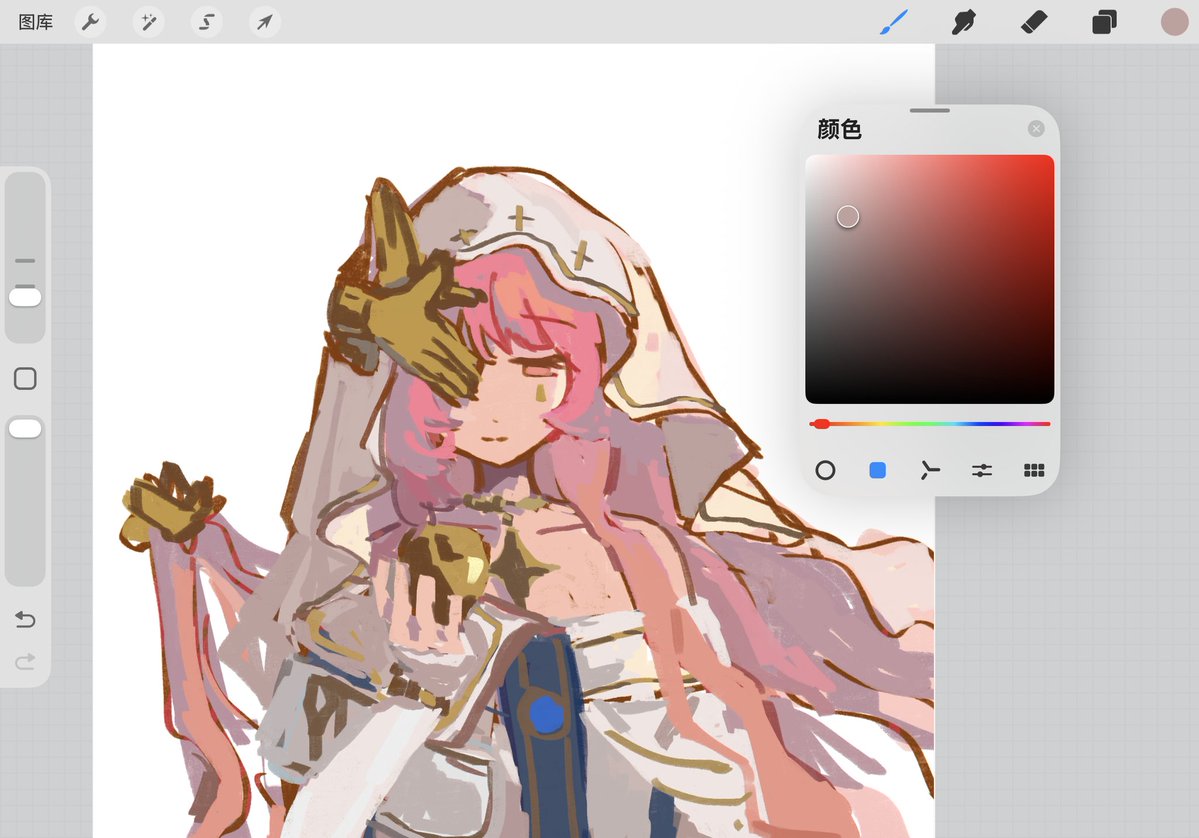Switch to Palettes grid tab
The width and height of the screenshot is (1199, 838).
1034,470
